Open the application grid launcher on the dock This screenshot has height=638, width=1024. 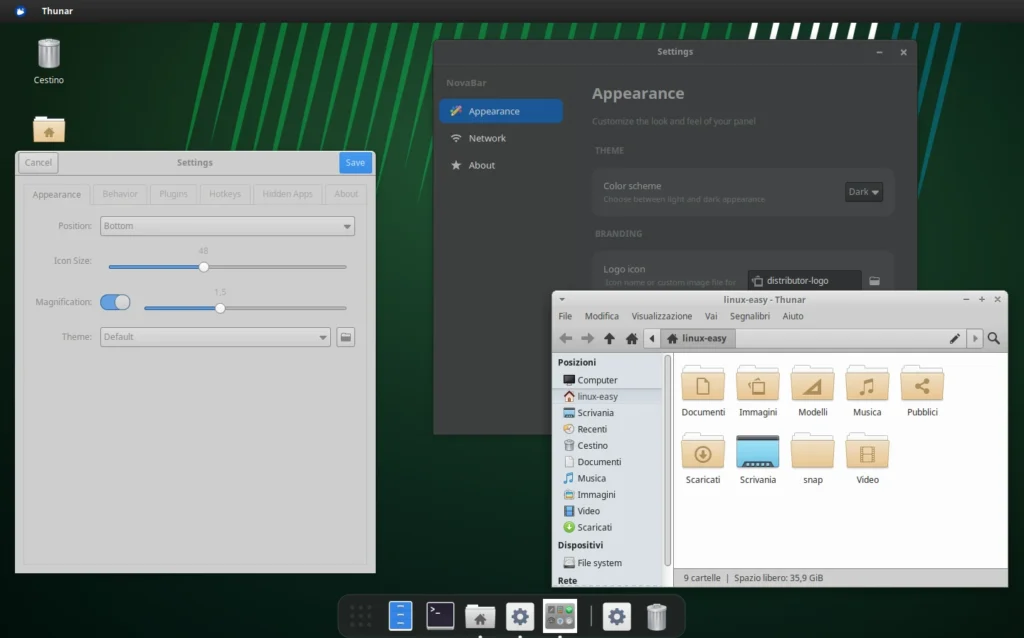(x=360, y=616)
